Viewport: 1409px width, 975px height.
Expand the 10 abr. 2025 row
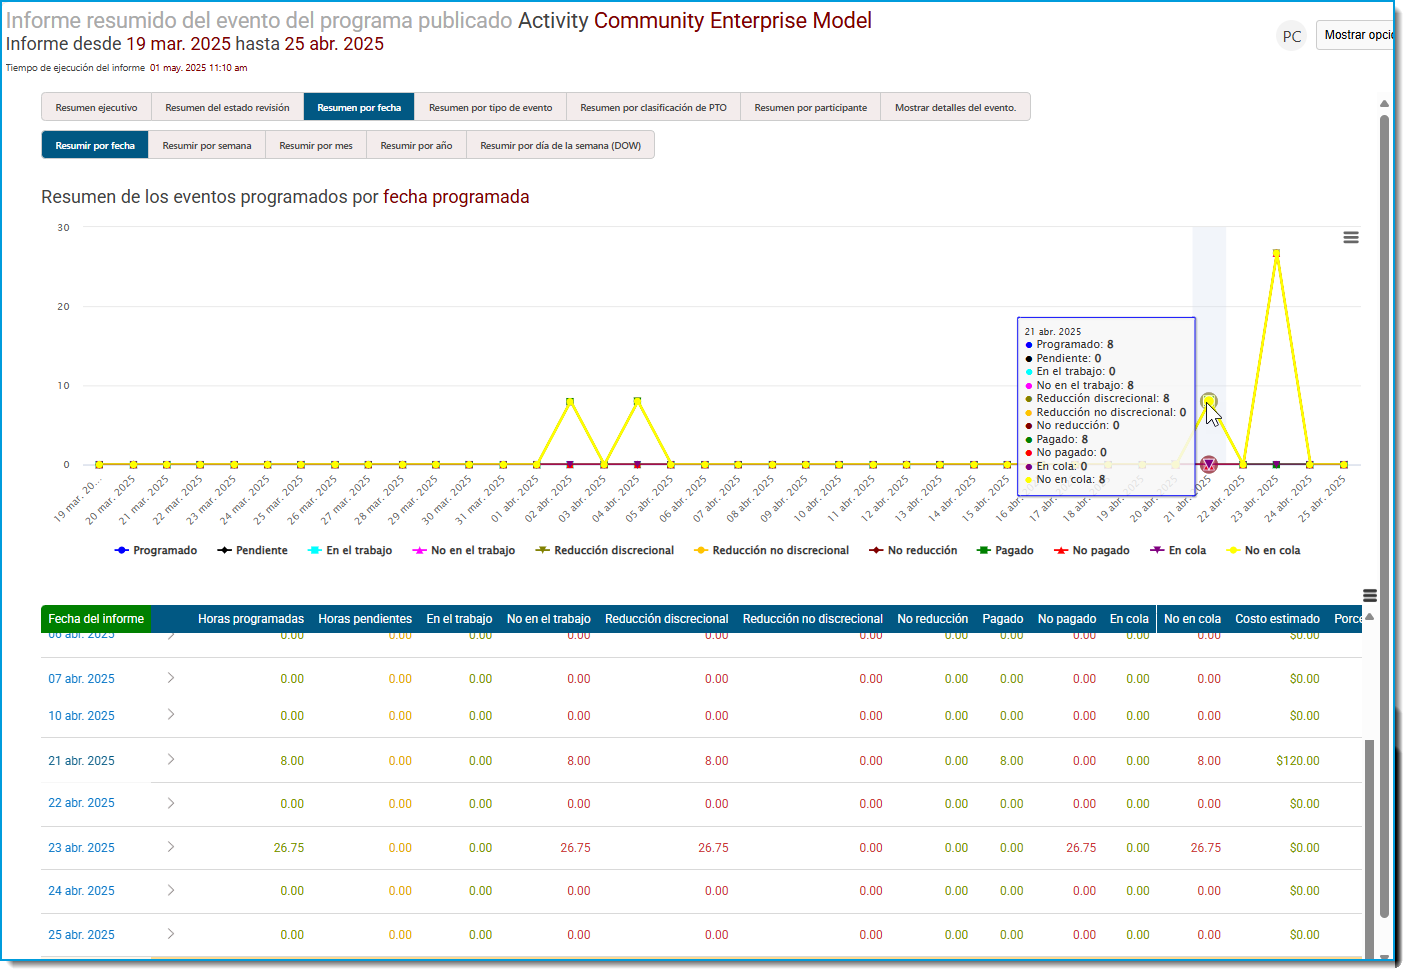pos(171,715)
